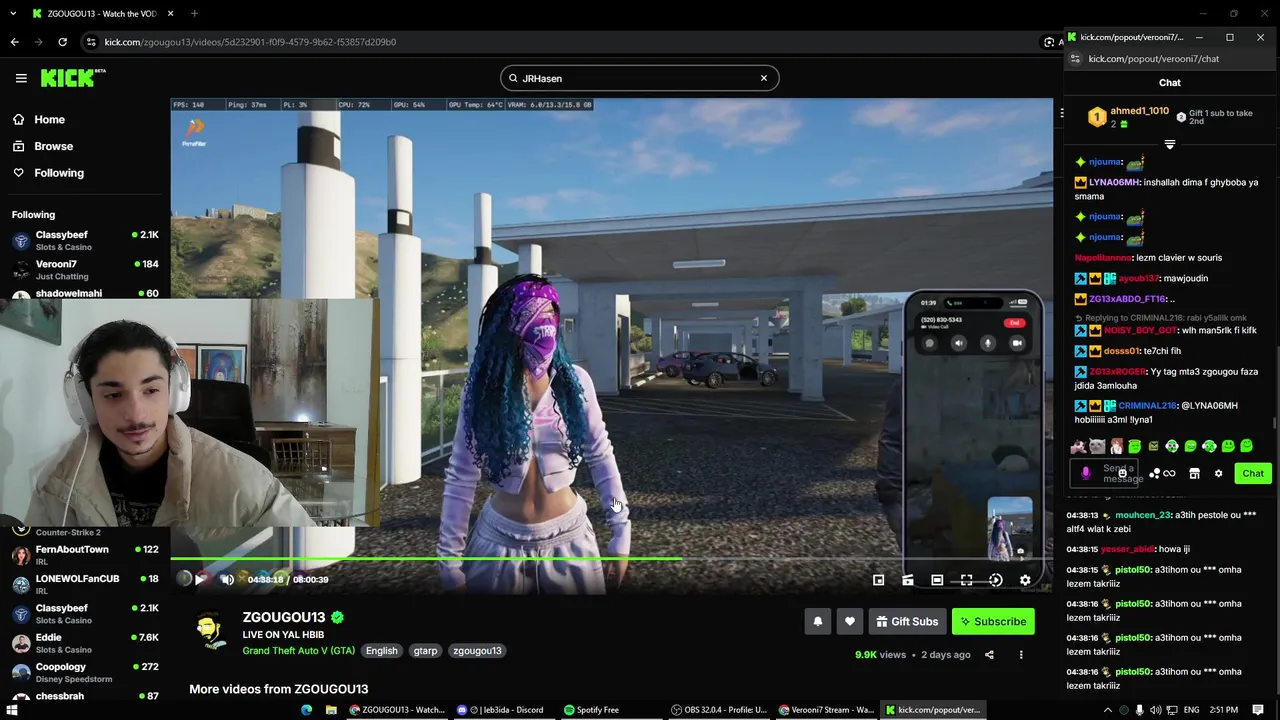Open Spotify Free from taskbar
The image size is (1280, 720).
point(592,710)
